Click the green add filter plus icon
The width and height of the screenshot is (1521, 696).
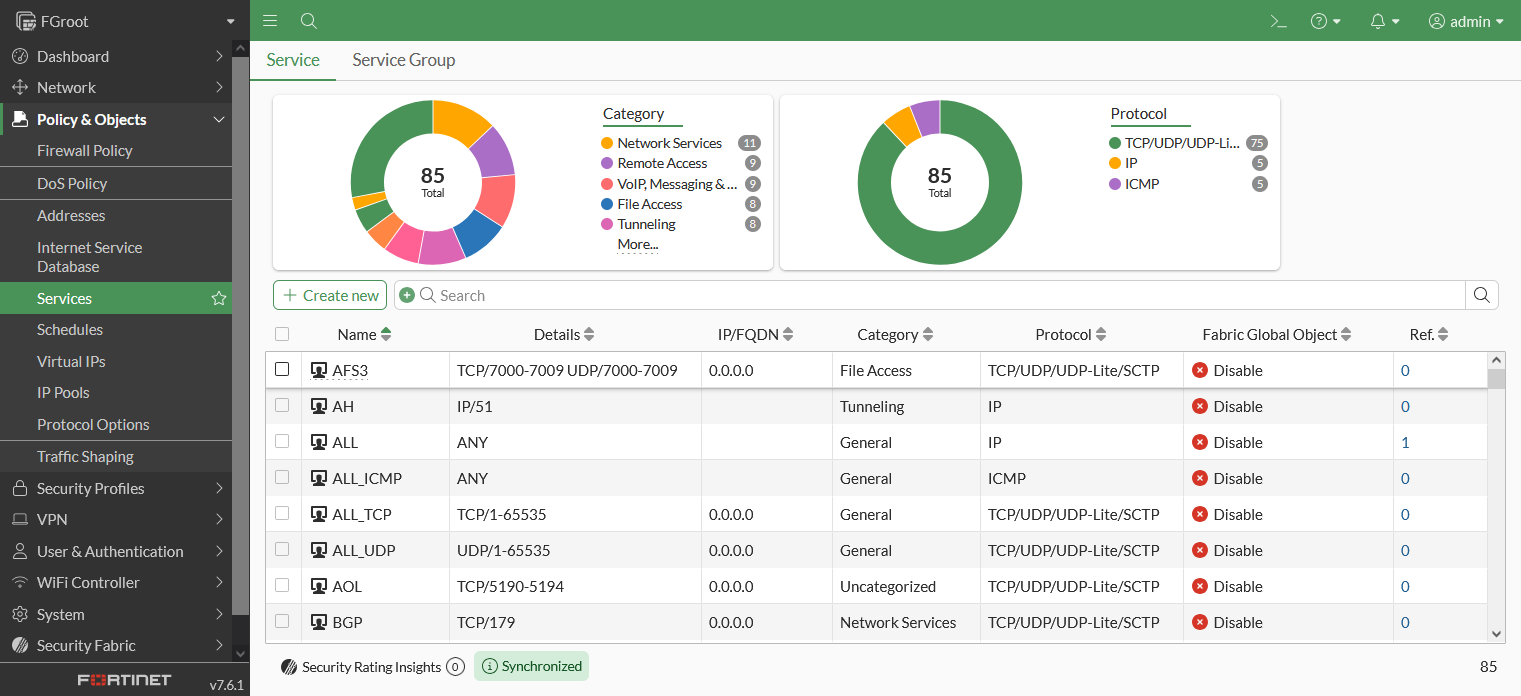[x=407, y=295]
